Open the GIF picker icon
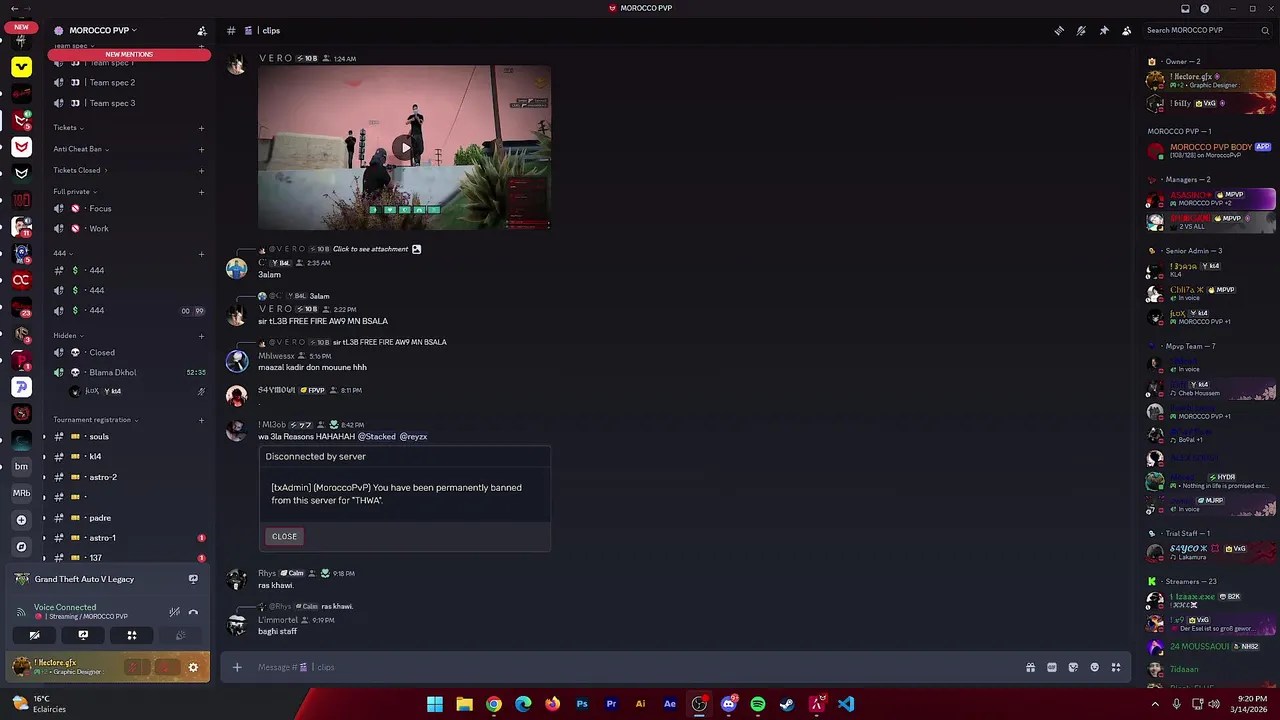The image size is (1280, 720). click(x=1052, y=667)
